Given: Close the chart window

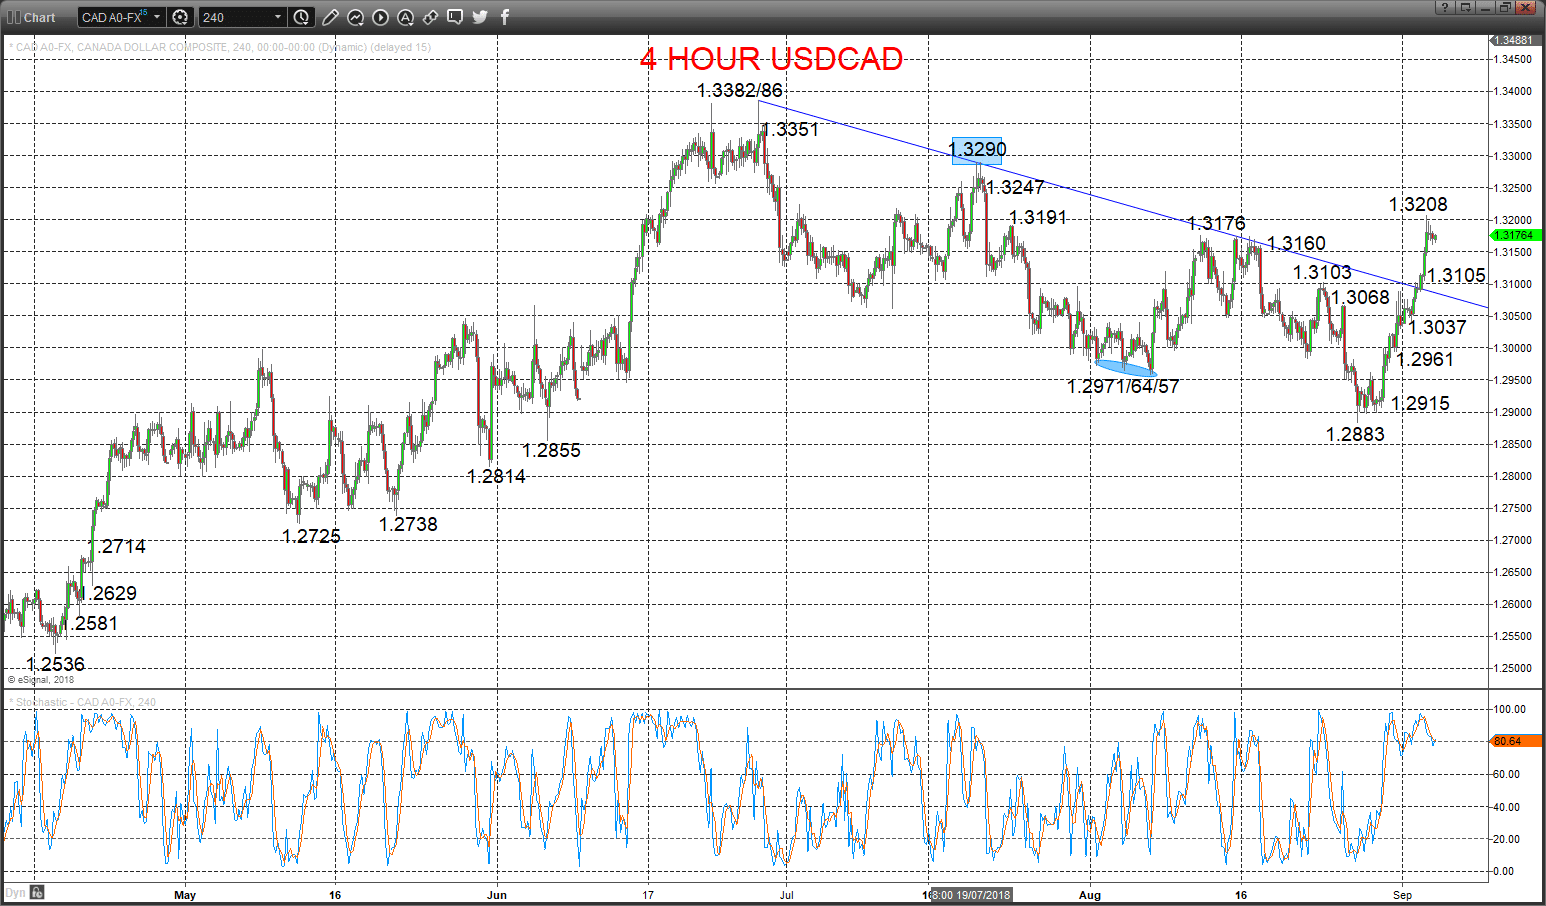Looking at the screenshot, I should 1525,7.
